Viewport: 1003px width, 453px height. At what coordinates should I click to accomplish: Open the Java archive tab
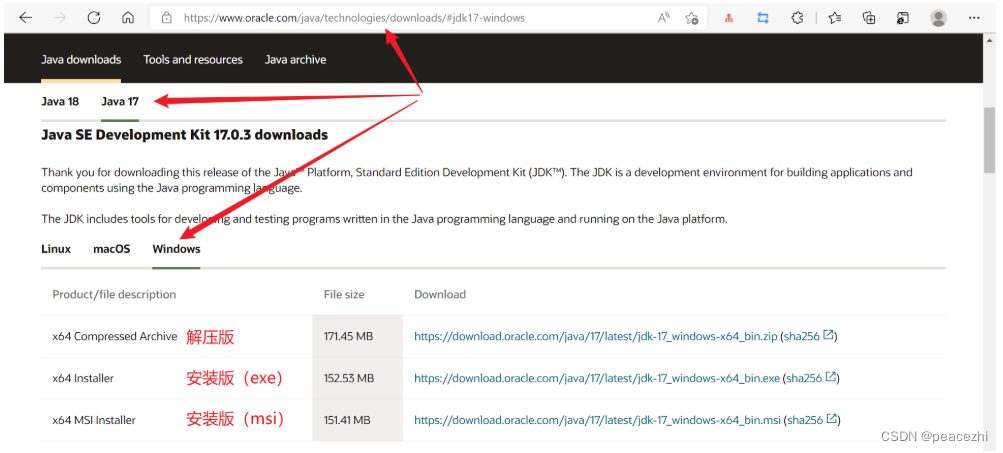(295, 60)
